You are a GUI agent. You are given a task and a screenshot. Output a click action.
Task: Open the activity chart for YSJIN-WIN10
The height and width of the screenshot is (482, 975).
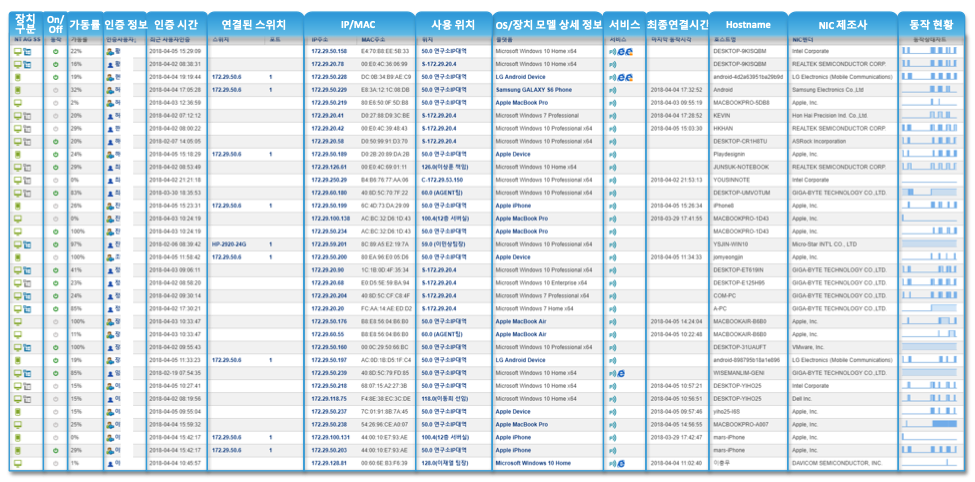pyautogui.click(x=929, y=244)
